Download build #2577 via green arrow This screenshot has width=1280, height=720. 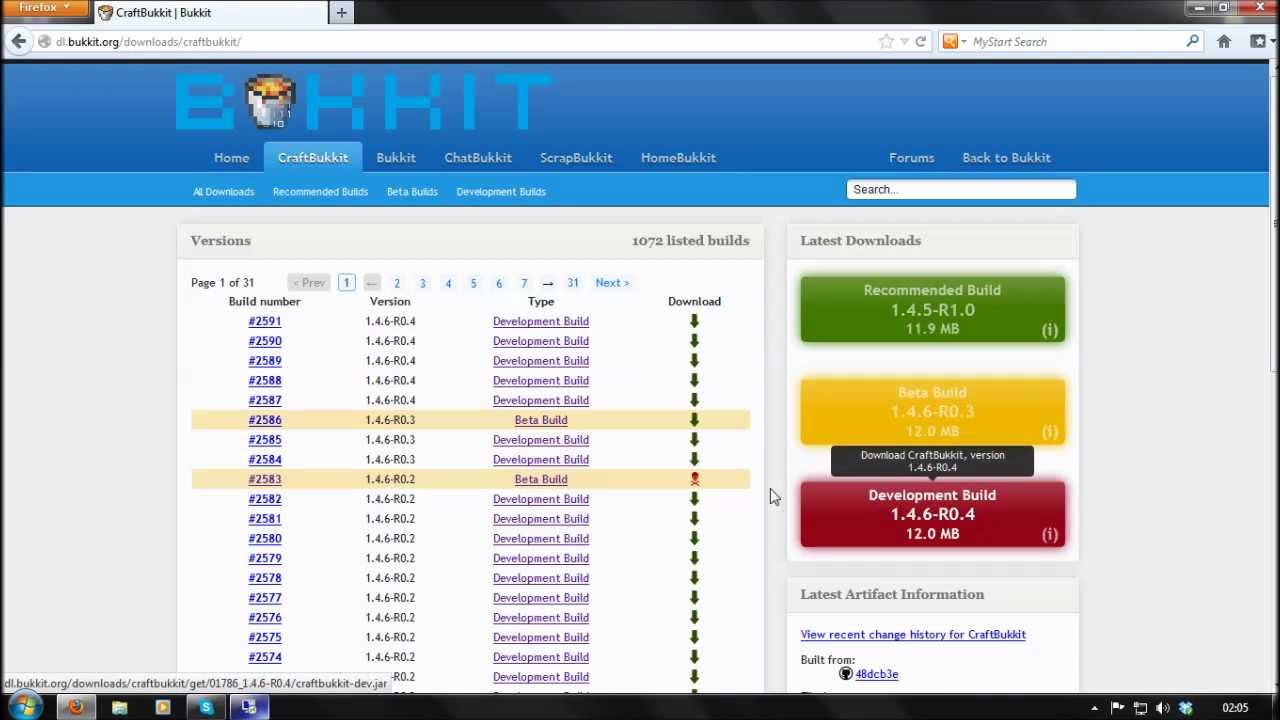(x=694, y=598)
